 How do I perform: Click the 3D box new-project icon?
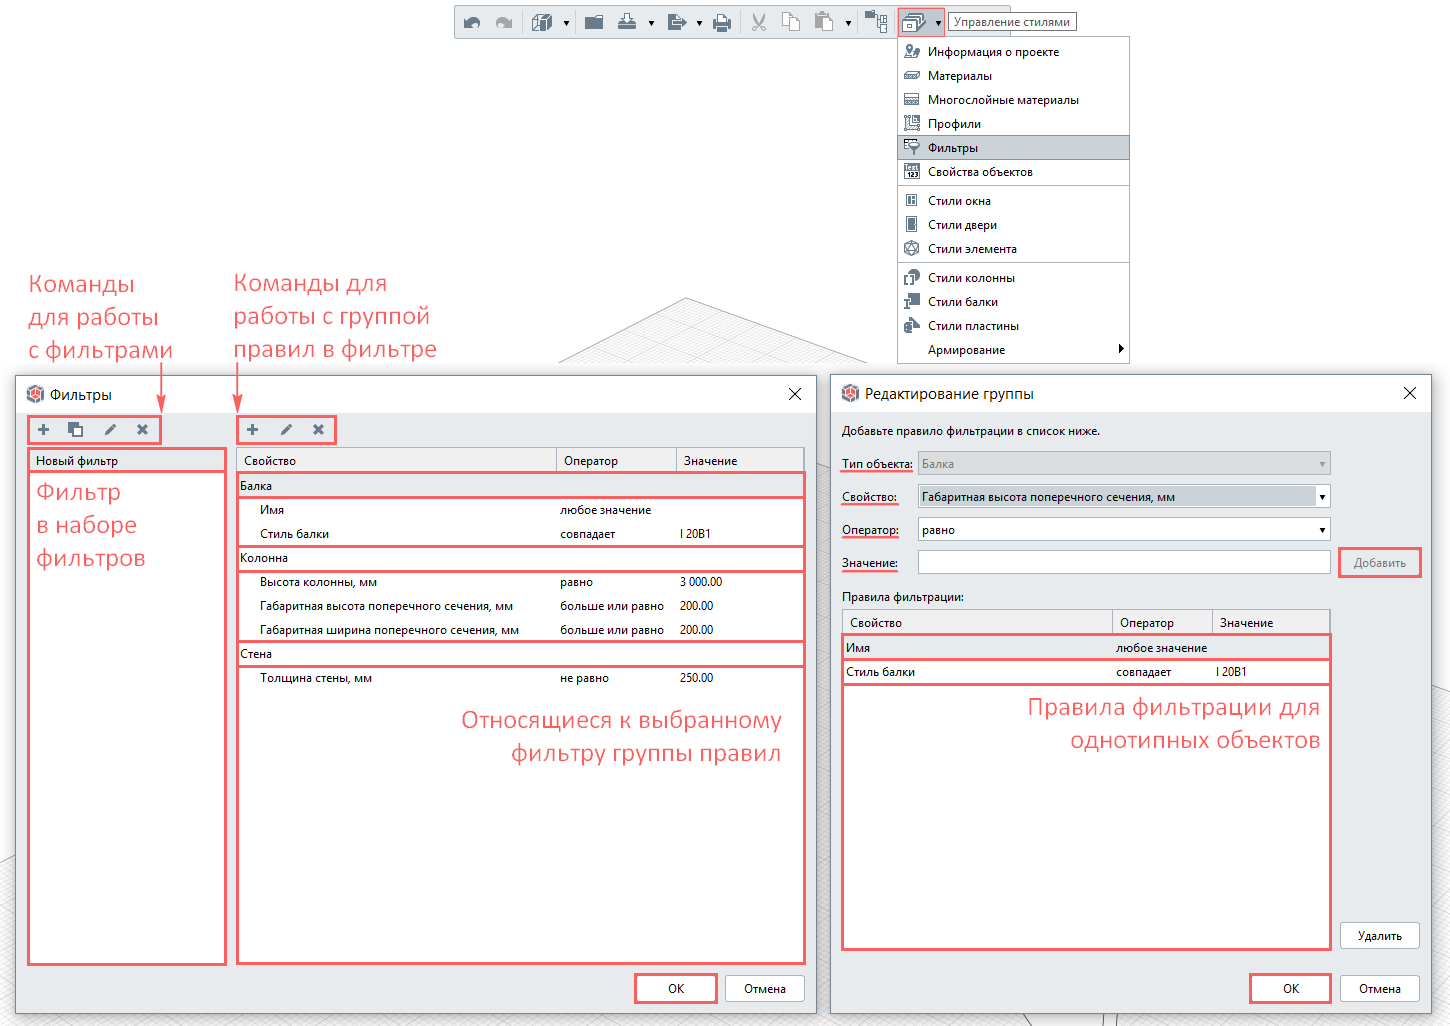[x=542, y=22]
